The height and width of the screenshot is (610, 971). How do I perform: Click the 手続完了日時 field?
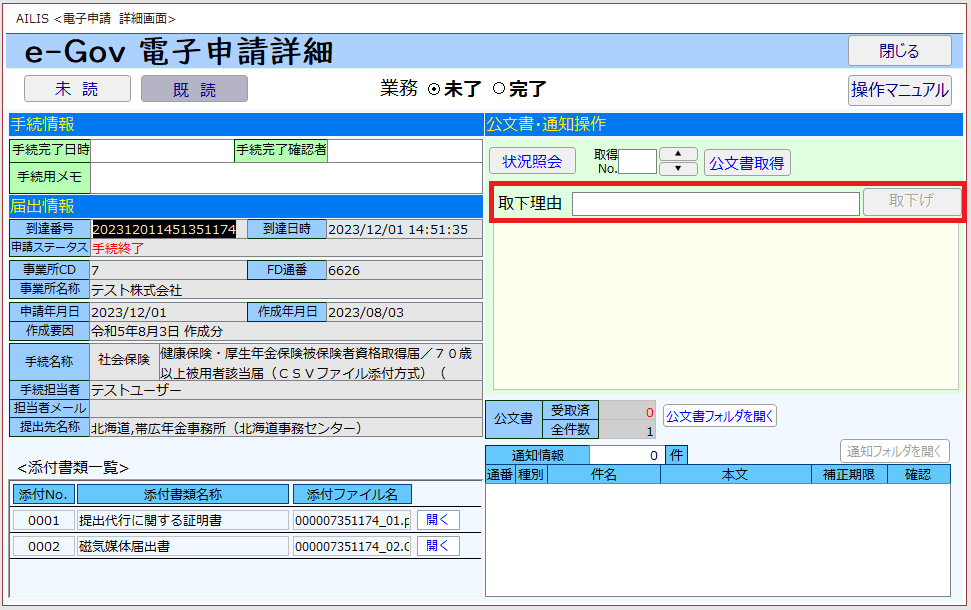pyautogui.click(x=162, y=151)
